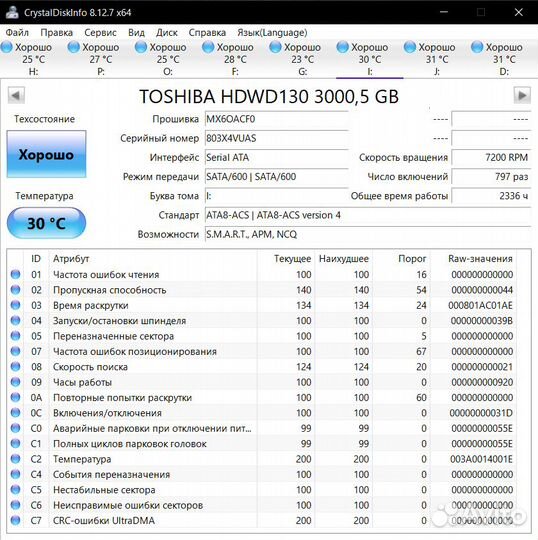Open the Файл menu

[17, 33]
